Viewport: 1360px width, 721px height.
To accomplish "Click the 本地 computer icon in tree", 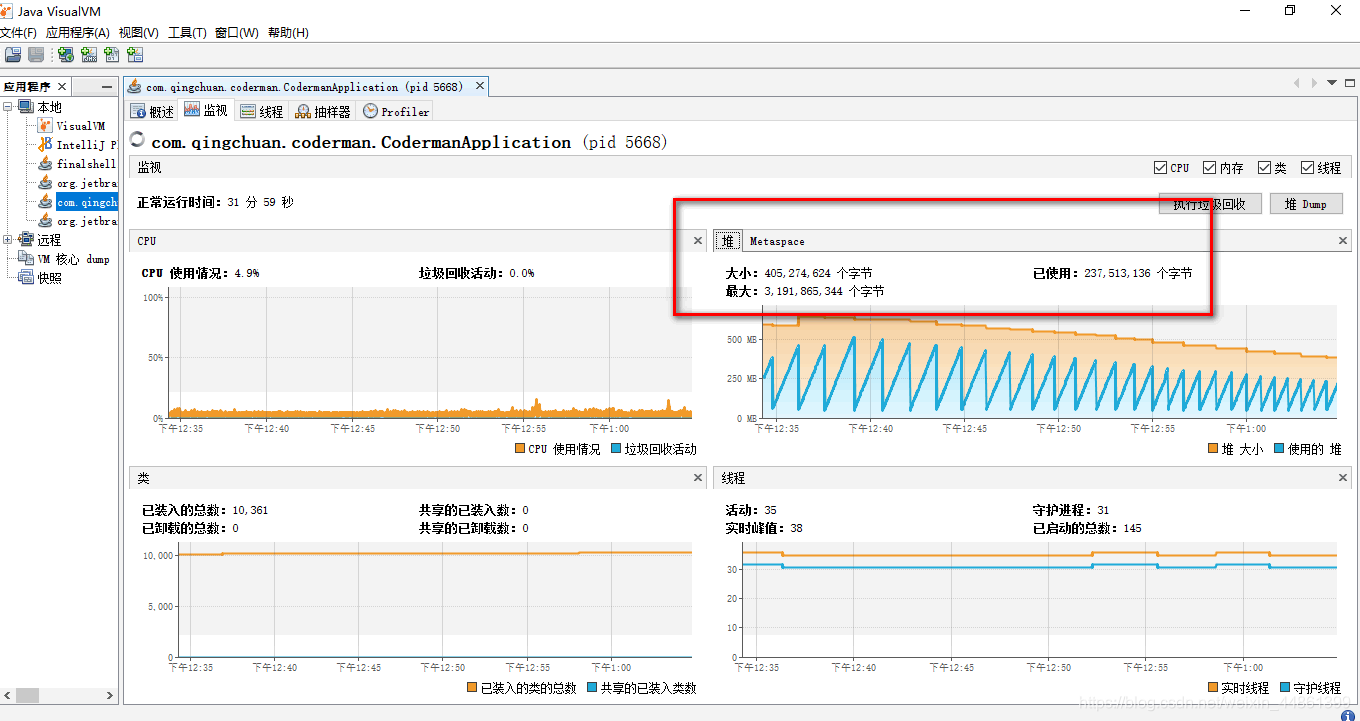I will (x=26, y=107).
